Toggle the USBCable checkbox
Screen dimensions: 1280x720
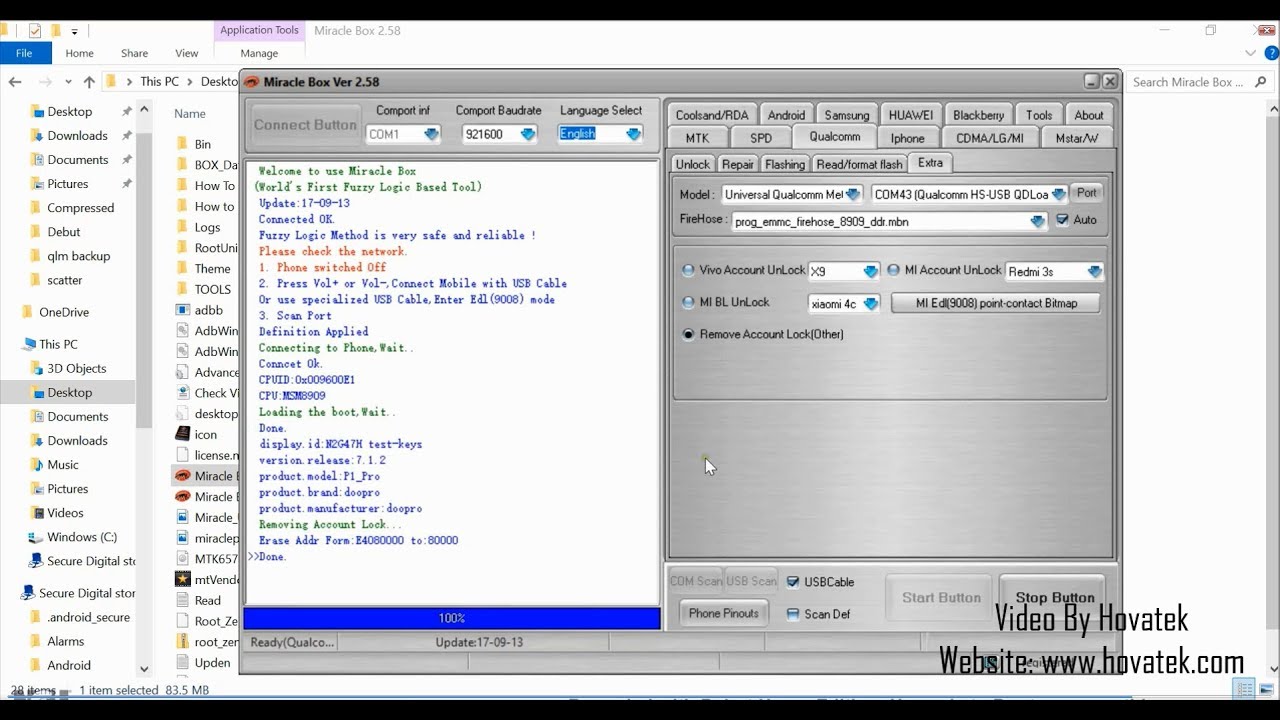(793, 582)
